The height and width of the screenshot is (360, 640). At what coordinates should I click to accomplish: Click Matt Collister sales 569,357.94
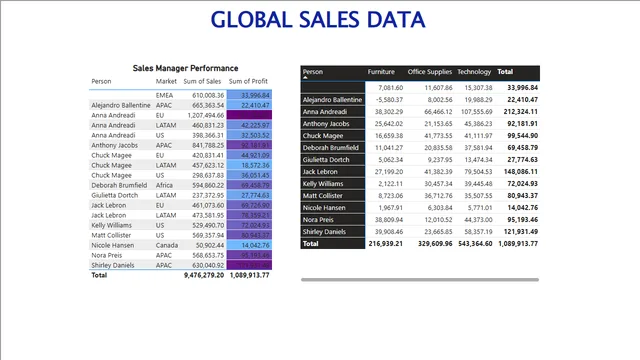208,236
